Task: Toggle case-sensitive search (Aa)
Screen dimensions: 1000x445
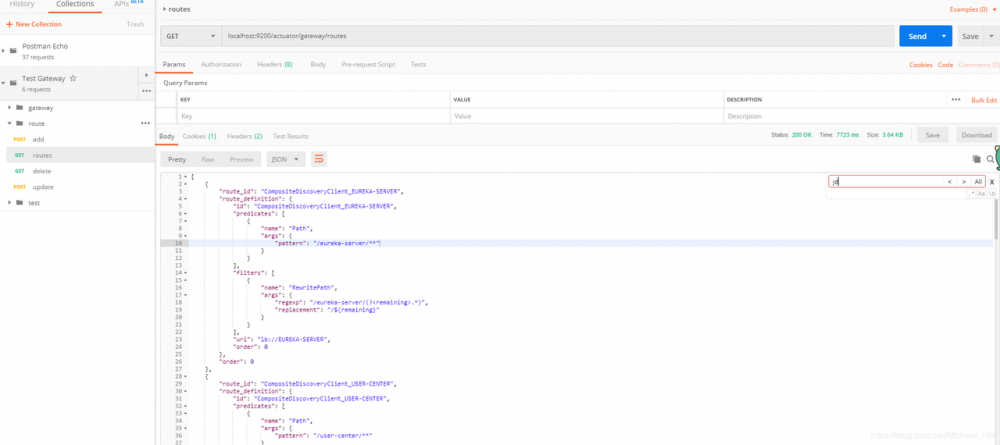Action: [x=981, y=194]
